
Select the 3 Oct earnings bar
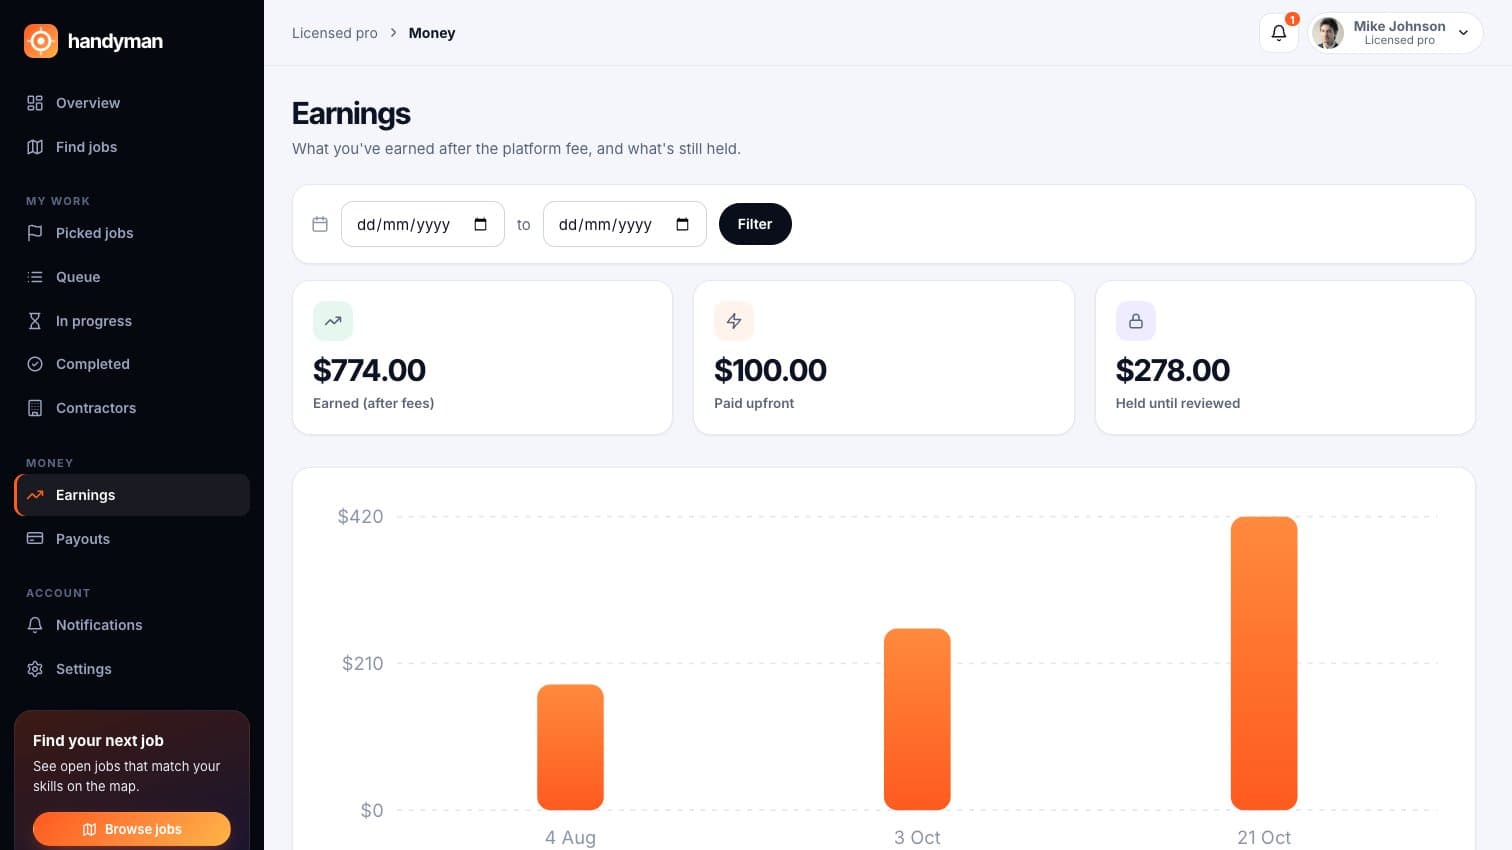pos(917,719)
